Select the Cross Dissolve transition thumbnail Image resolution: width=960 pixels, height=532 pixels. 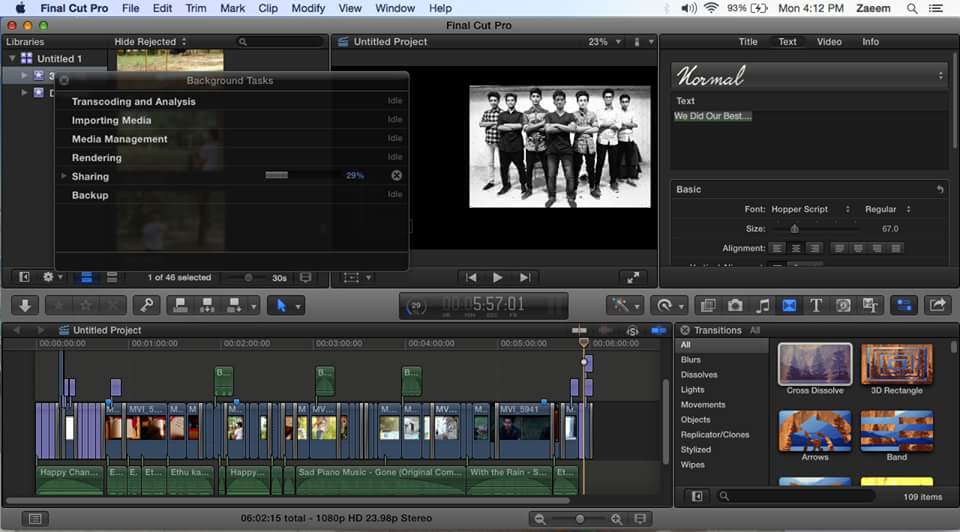point(815,364)
